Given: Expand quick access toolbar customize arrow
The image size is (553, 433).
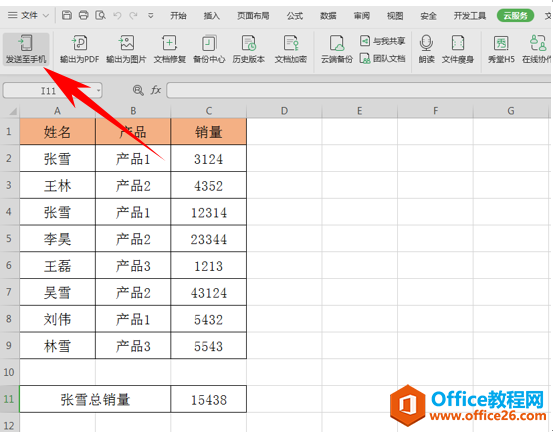Looking at the screenshot, I should (151, 16).
